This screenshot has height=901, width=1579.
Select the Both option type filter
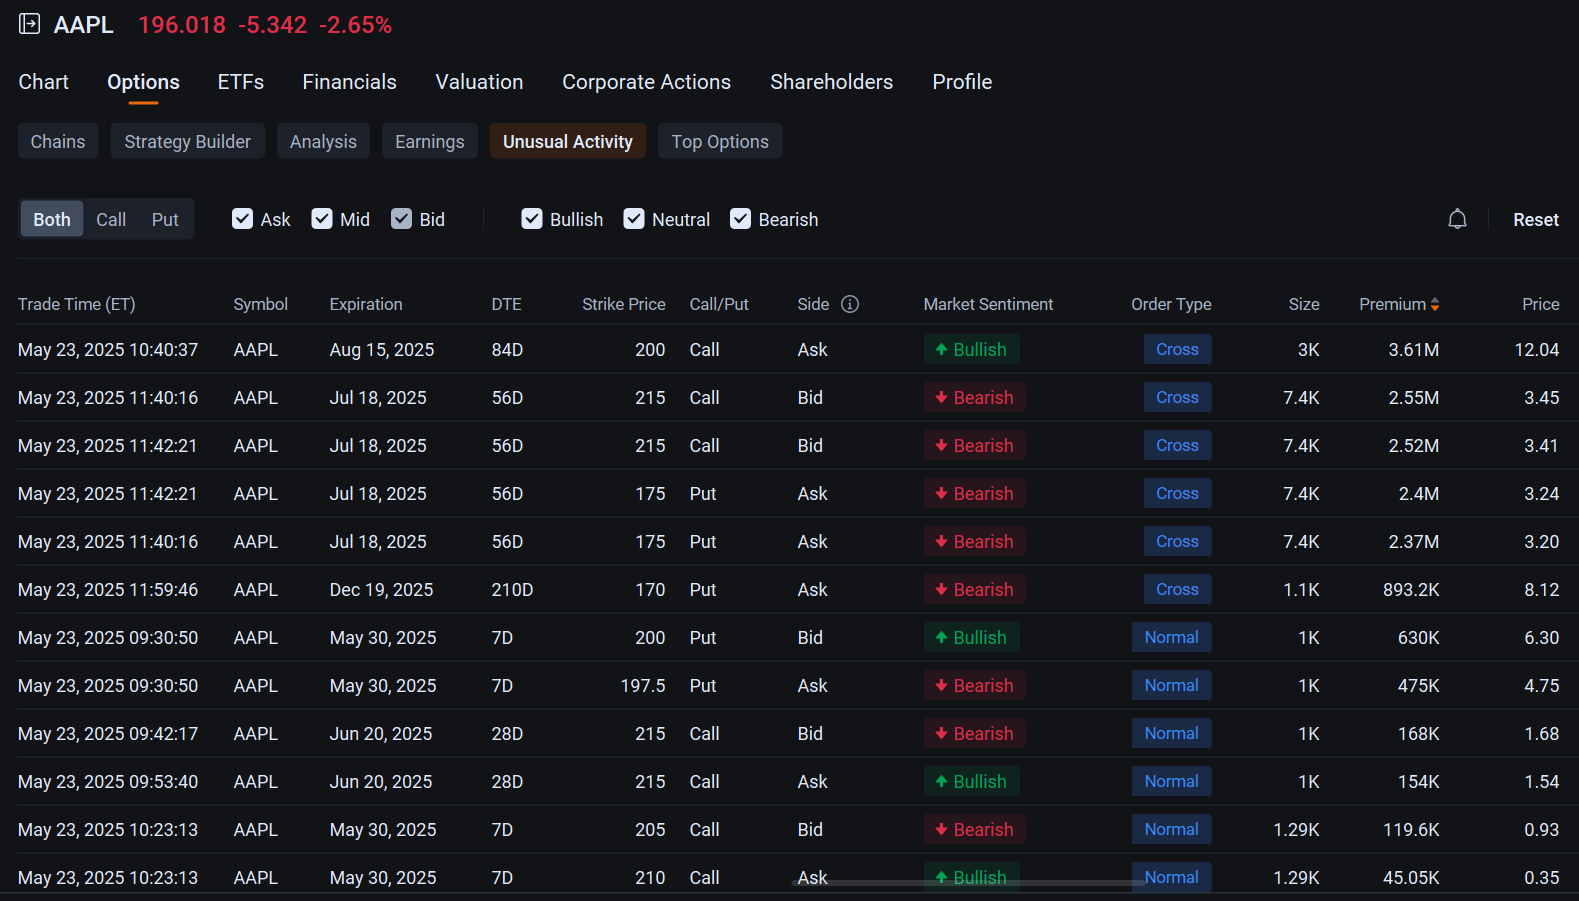(52, 219)
